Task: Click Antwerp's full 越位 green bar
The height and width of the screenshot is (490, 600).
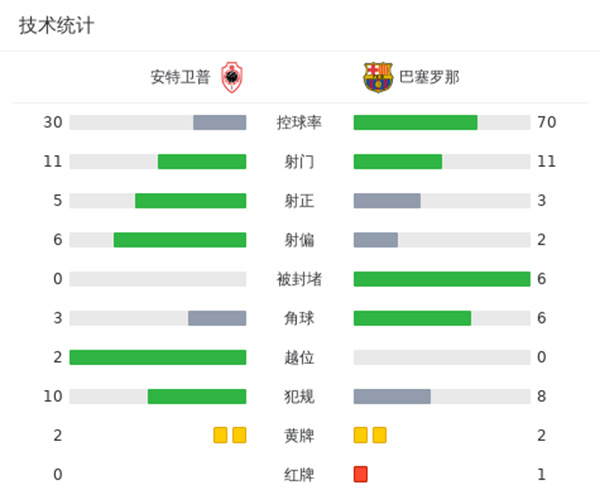Action: 158,357
